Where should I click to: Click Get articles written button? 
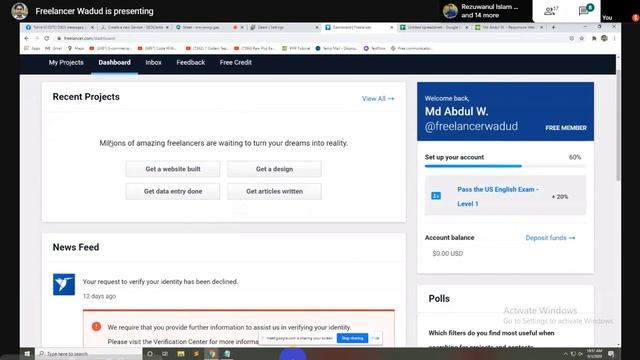[x=274, y=191]
